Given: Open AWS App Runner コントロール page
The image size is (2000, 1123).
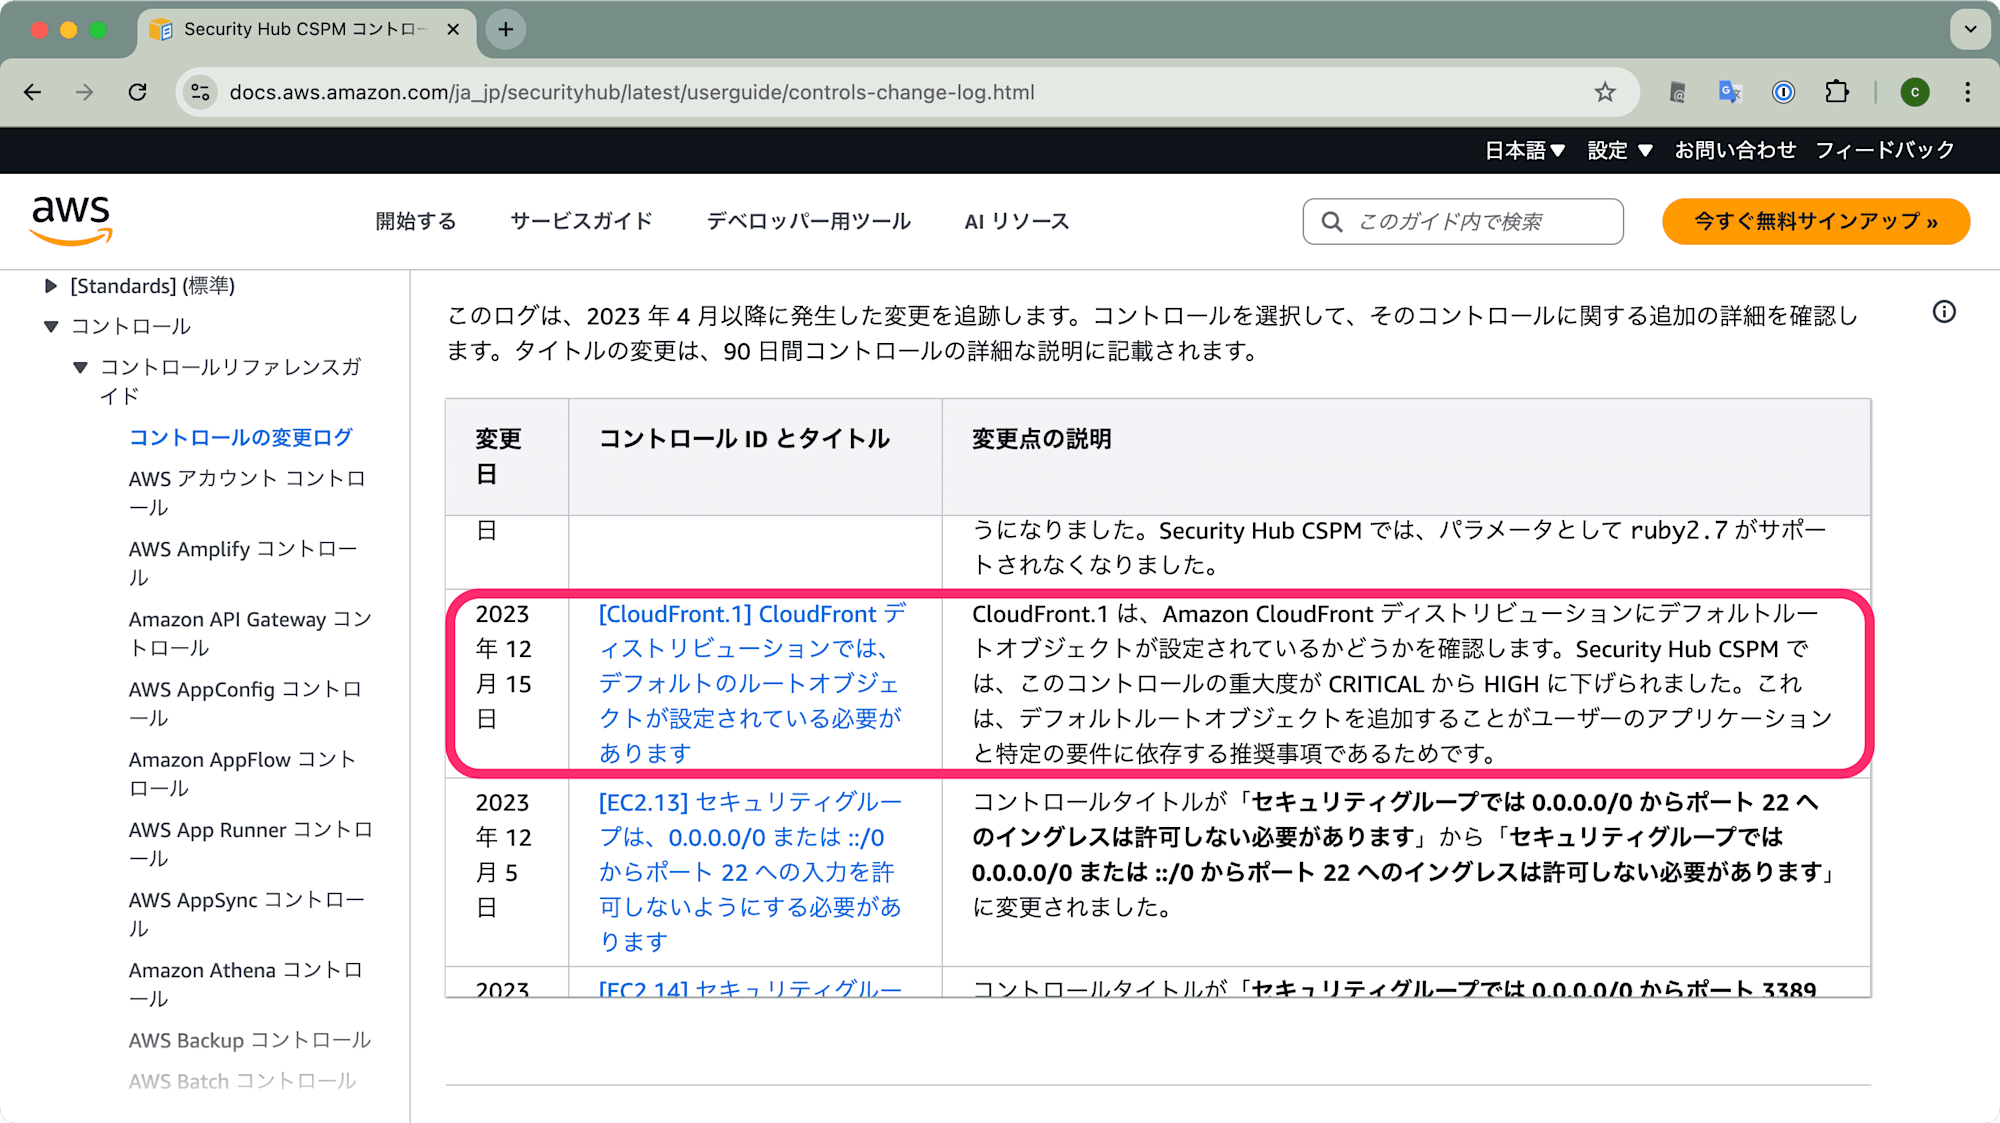Looking at the screenshot, I should (x=251, y=844).
